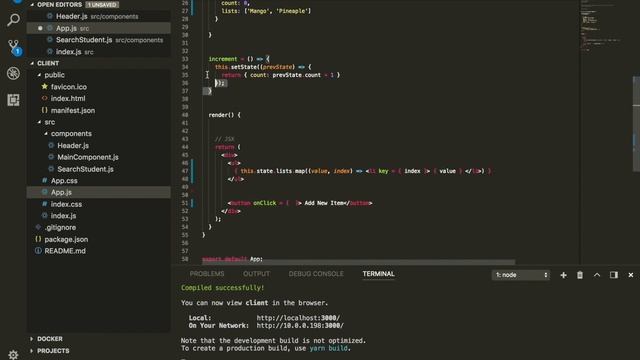The image size is (640, 360).
Task: Open the Extensions view icon
Action: click(x=13, y=100)
